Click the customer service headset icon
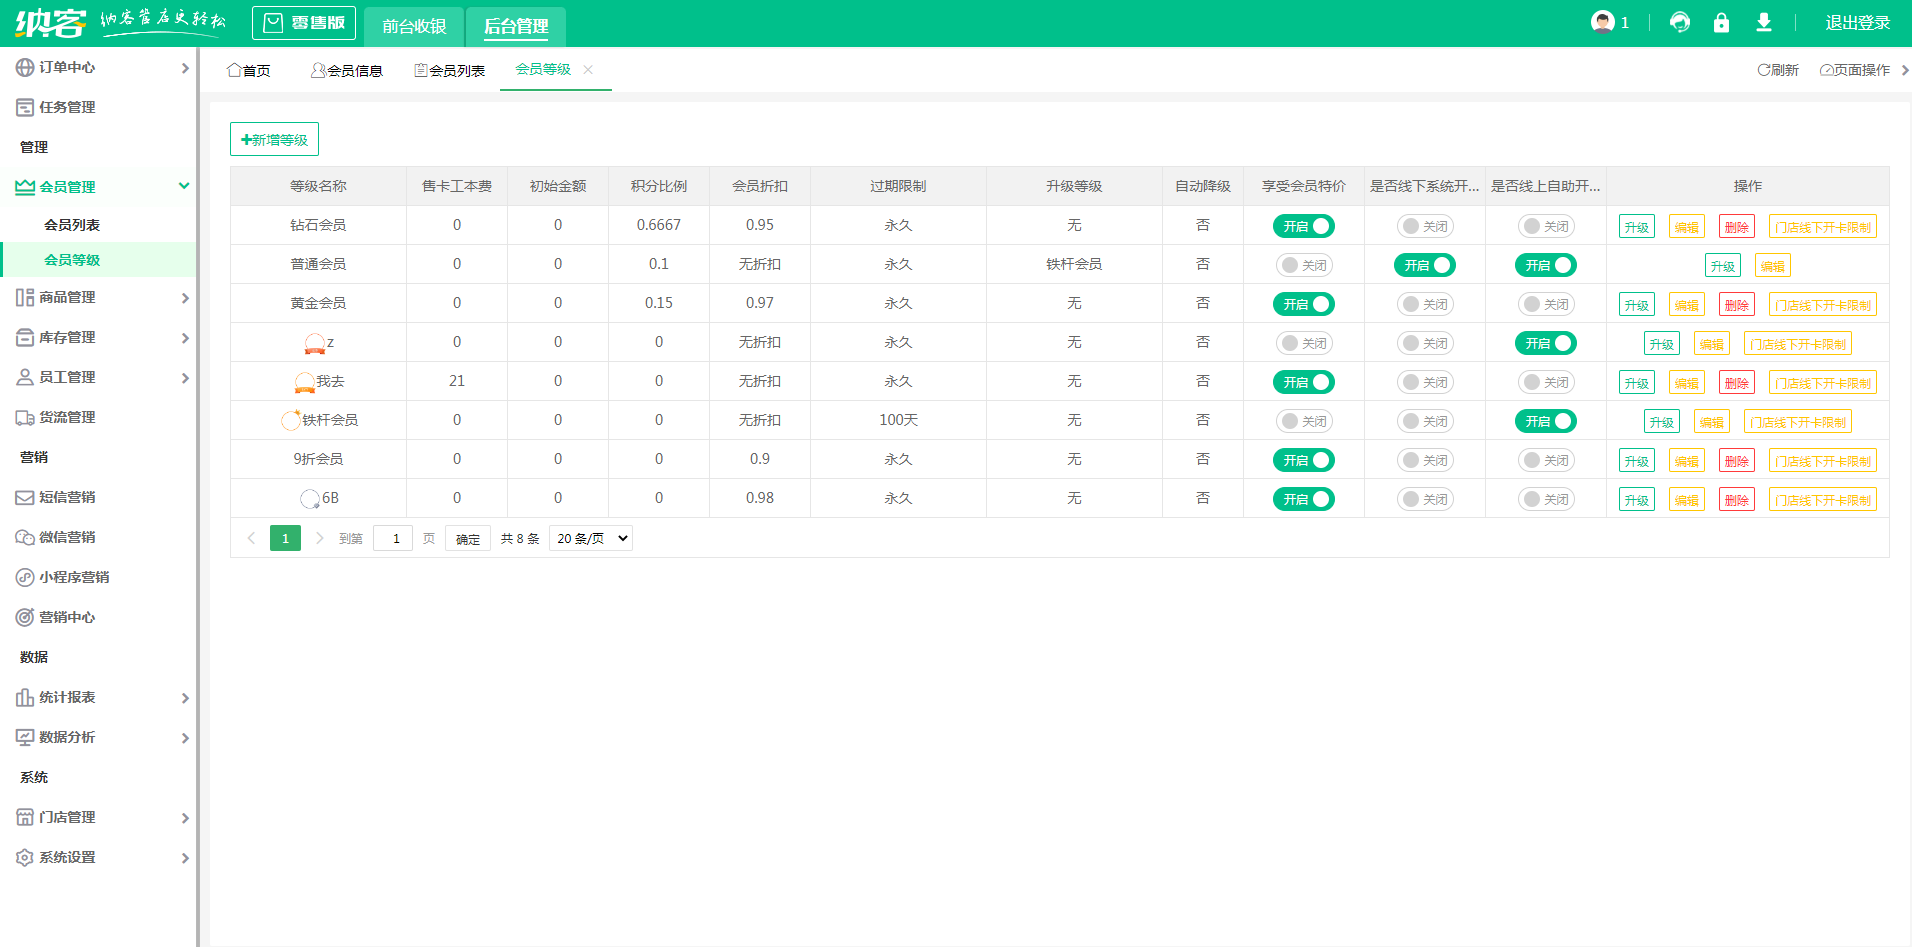The width and height of the screenshot is (1912, 947). [x=1680, y=22]
